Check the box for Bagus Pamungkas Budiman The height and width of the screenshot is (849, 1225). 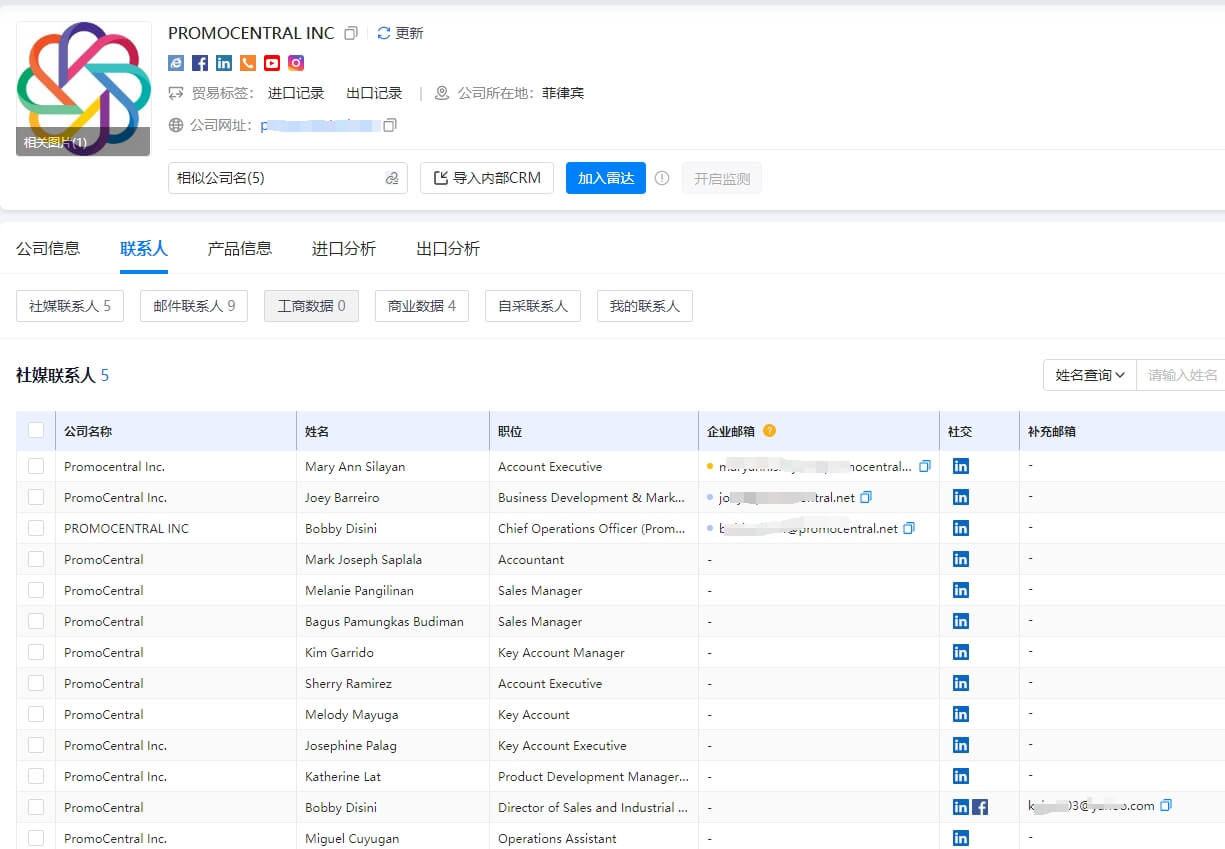coord(36,621)
